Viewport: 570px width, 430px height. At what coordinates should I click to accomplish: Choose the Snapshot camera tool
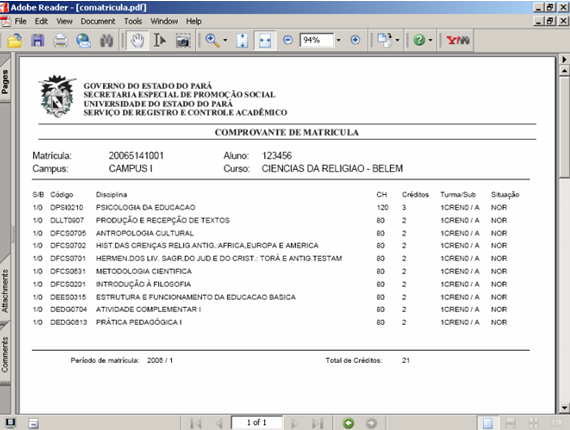pos(183,40)
